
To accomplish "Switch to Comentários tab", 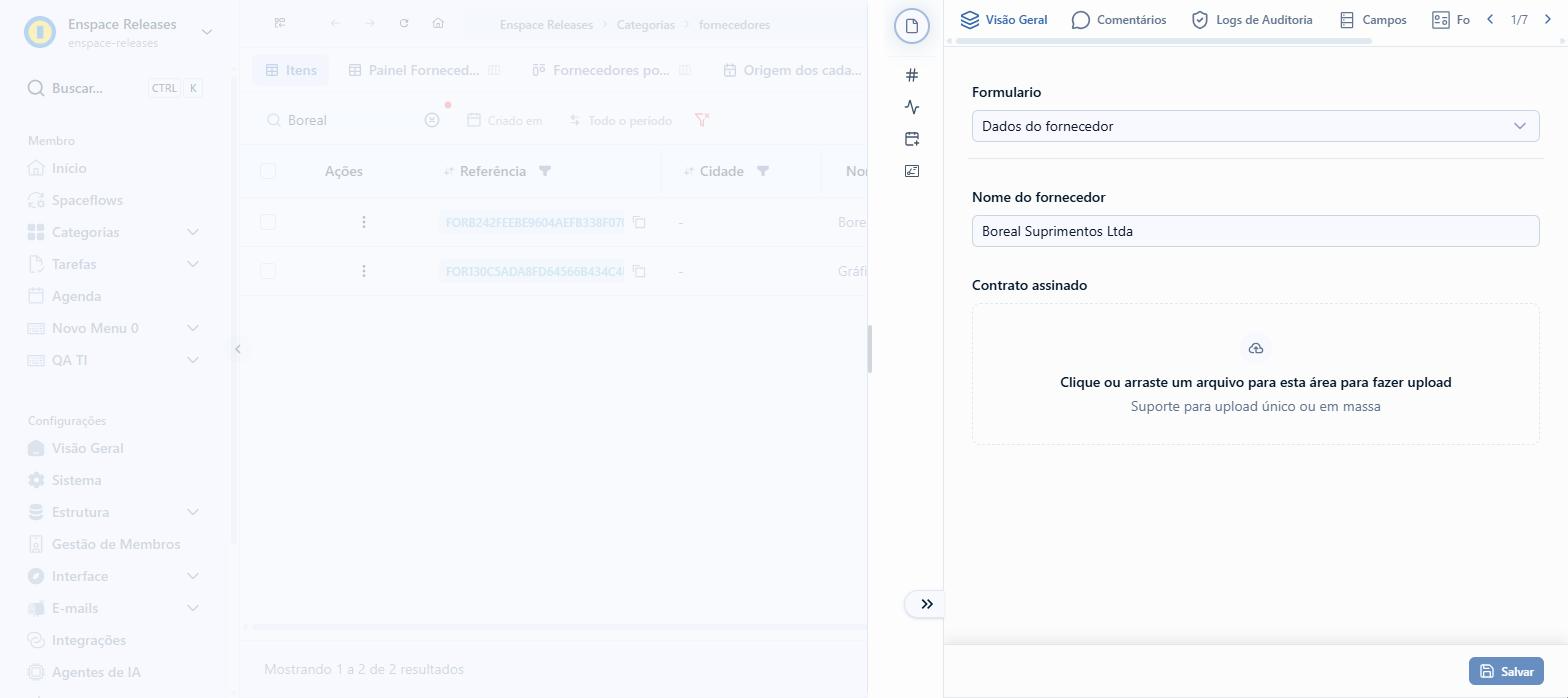I will click(1119, 20).
